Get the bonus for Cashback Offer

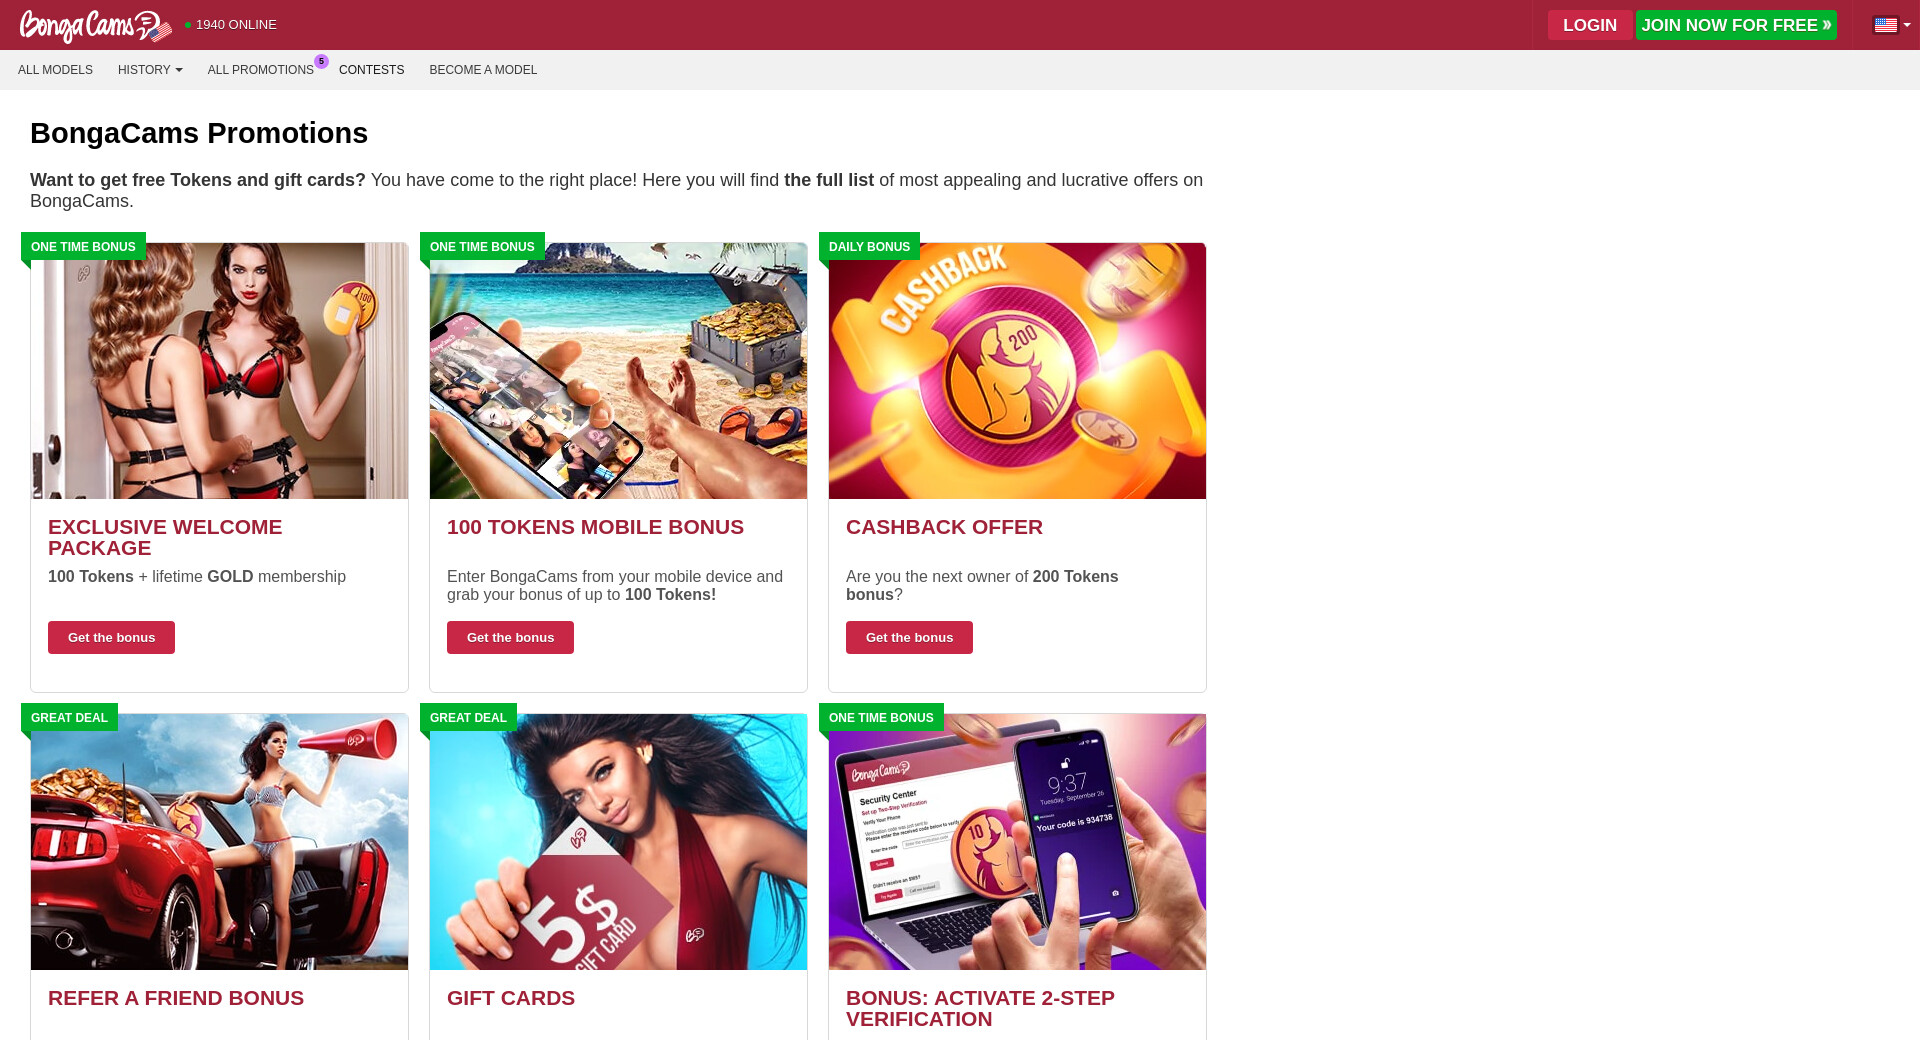tap(909, 637)
